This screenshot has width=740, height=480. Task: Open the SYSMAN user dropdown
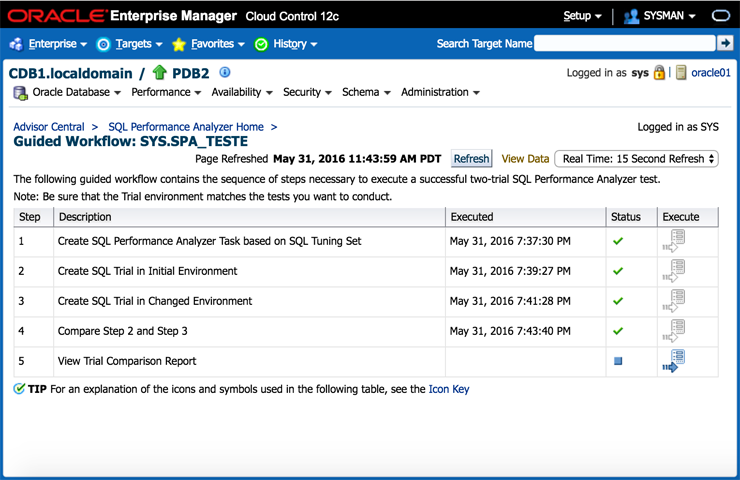(660, 16)
